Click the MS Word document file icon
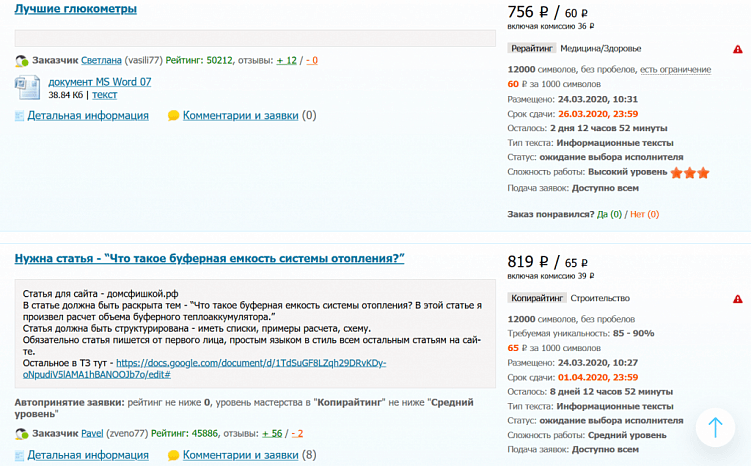751x466 pixels. tap(27, 88)
